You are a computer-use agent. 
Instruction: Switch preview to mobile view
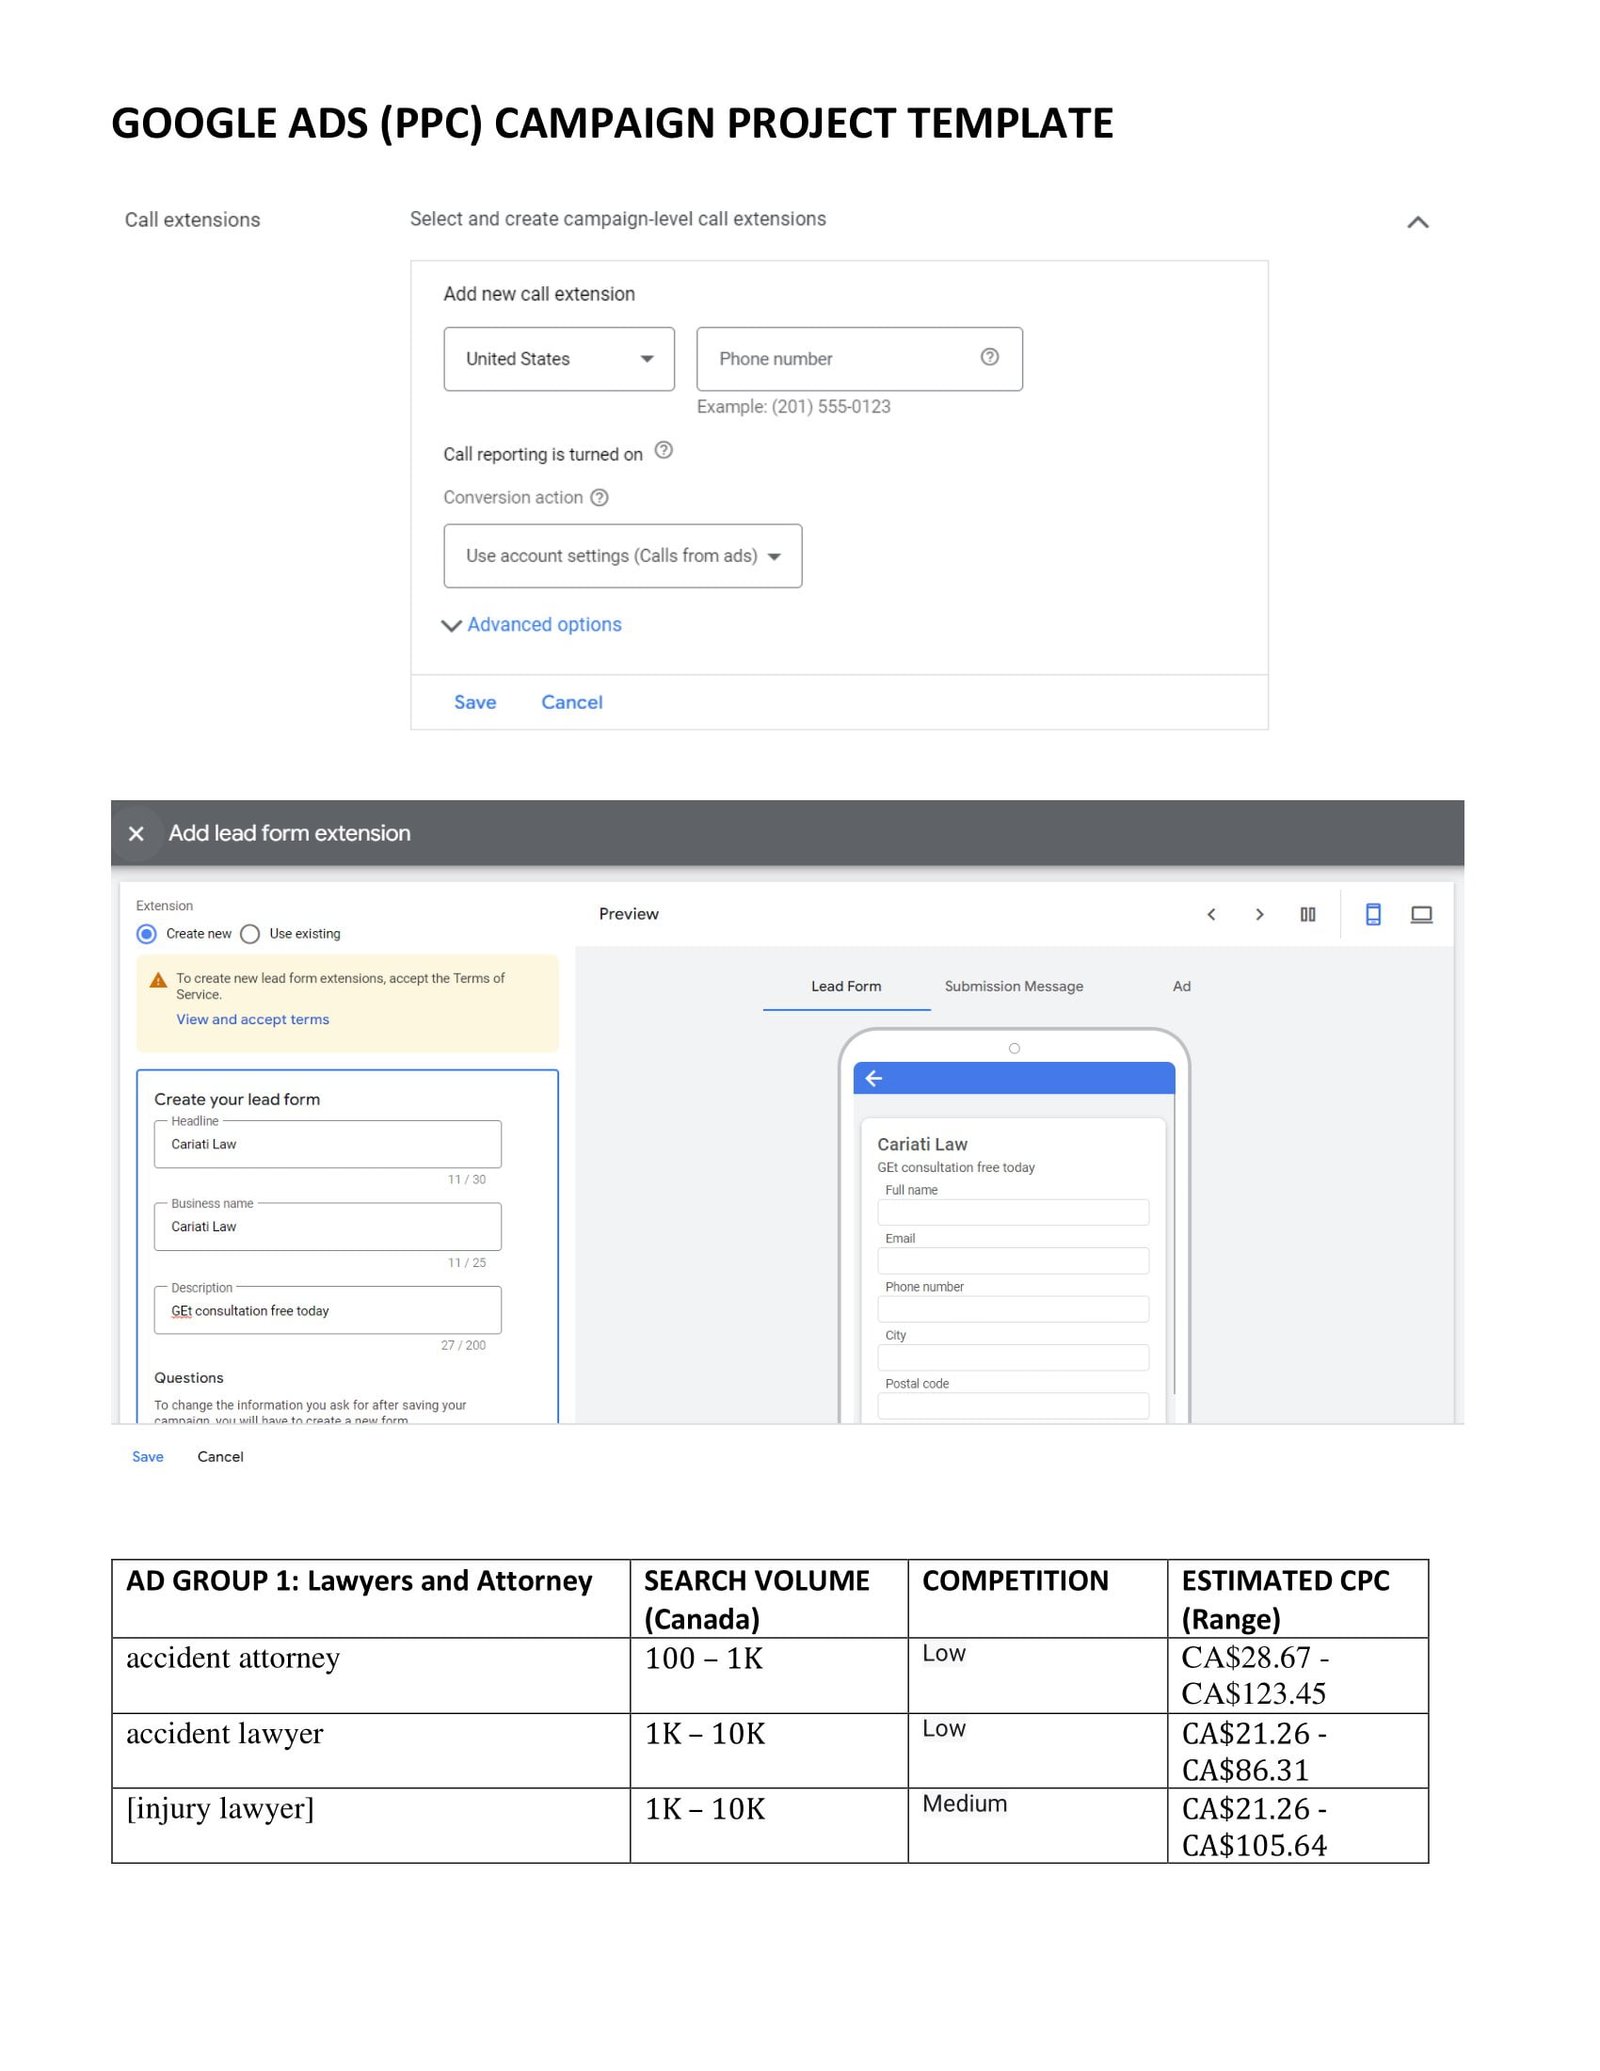click(1373, 914)
